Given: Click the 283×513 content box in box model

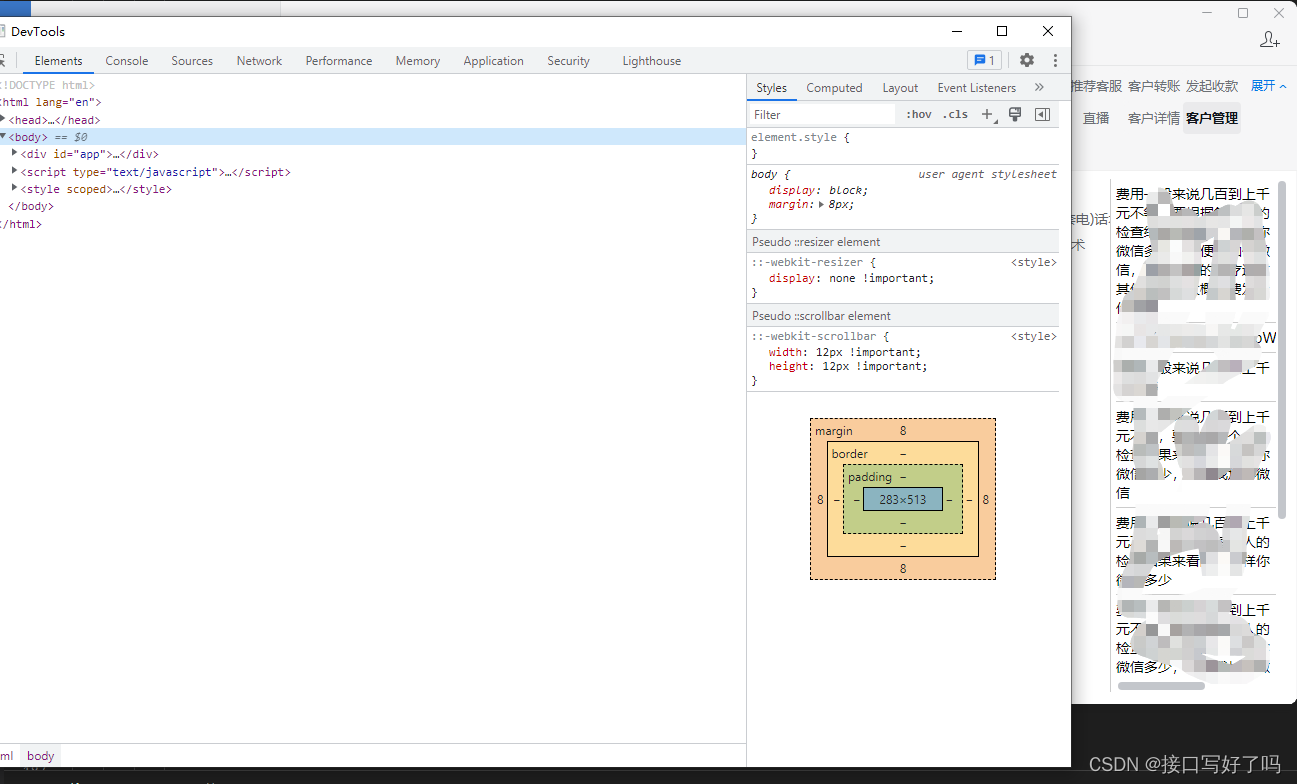Looking at the screenshot, I should [x=903, y=499].
